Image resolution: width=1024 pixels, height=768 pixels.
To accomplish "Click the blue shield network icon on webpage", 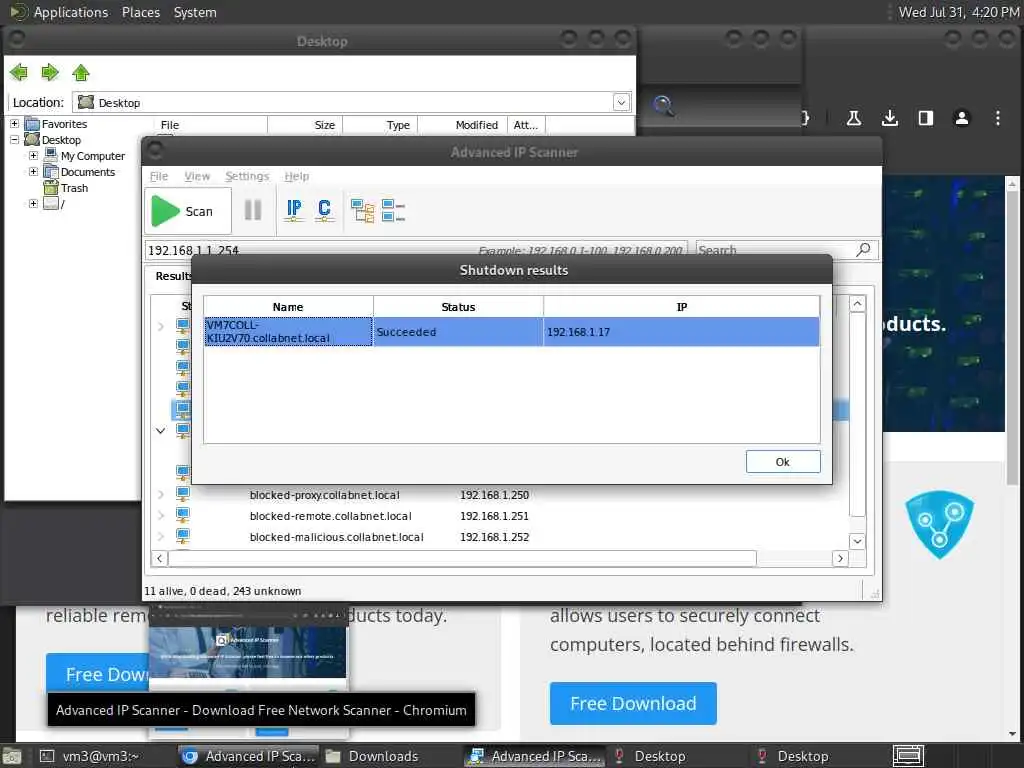I will point(939,524).
